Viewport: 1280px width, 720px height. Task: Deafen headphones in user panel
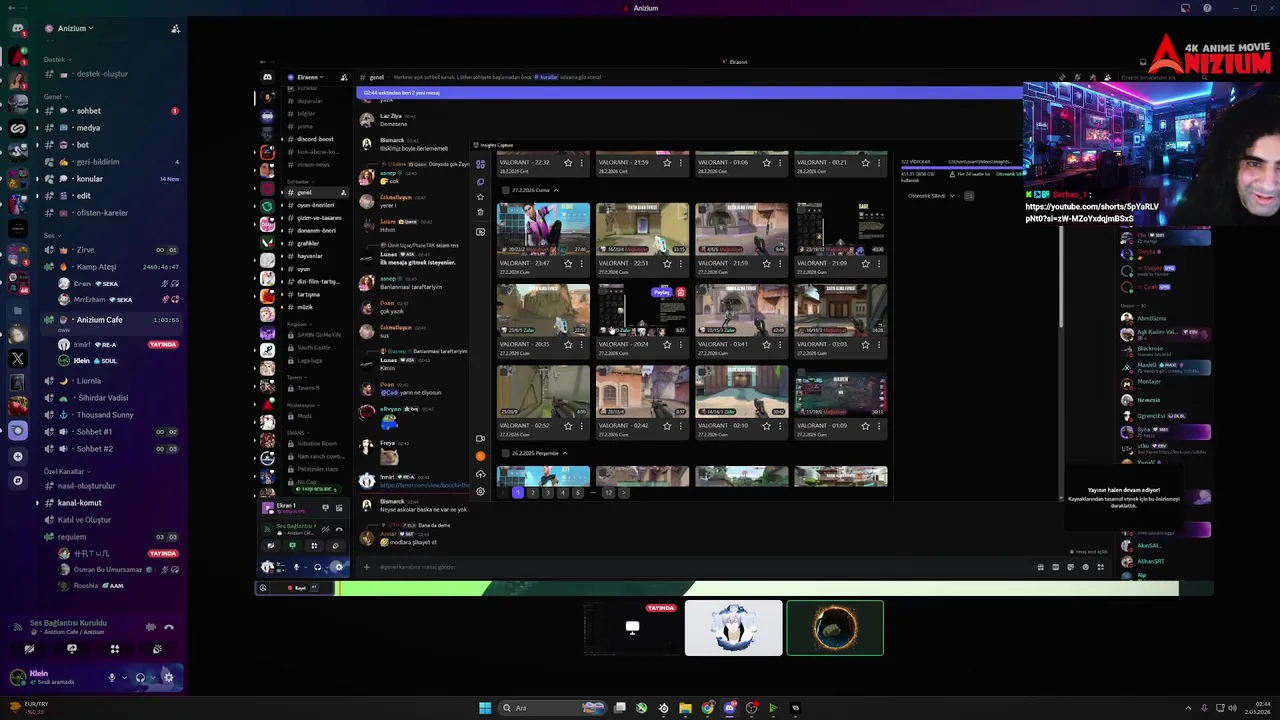click(x=140, y=678)
